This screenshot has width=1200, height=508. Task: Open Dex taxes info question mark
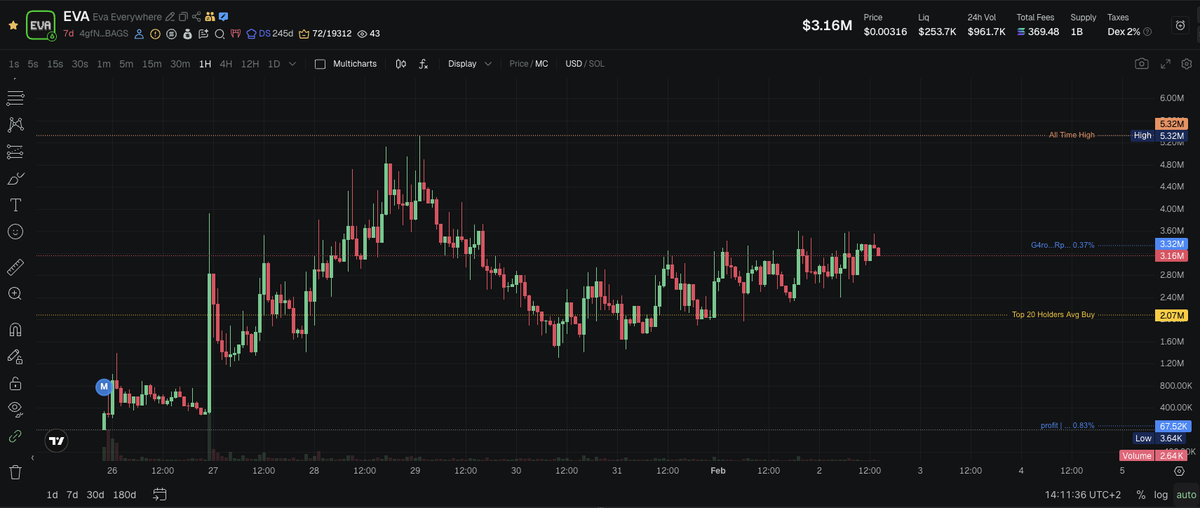click(1147, 32)
